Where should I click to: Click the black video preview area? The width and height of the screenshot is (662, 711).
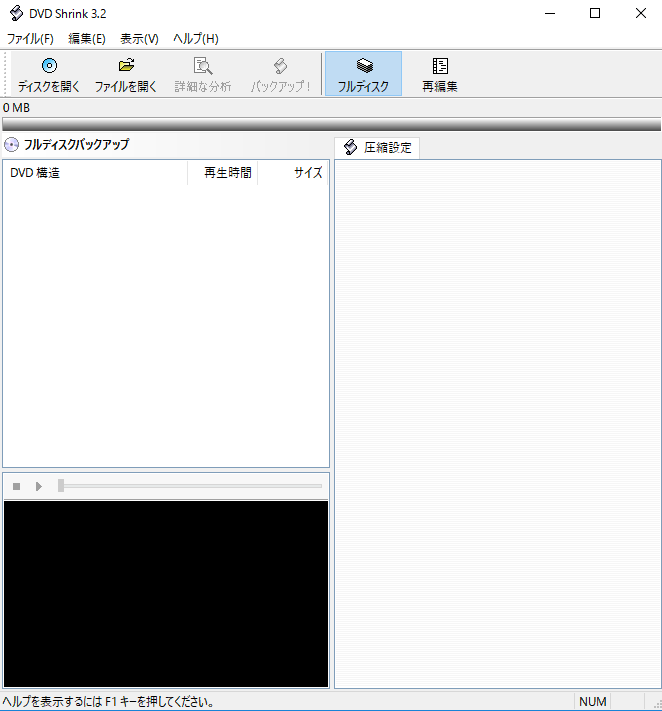click(x=166, y=594)
